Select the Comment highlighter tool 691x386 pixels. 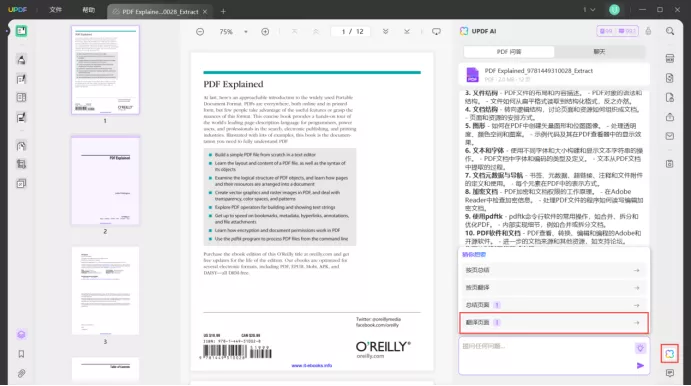[21, 59]
